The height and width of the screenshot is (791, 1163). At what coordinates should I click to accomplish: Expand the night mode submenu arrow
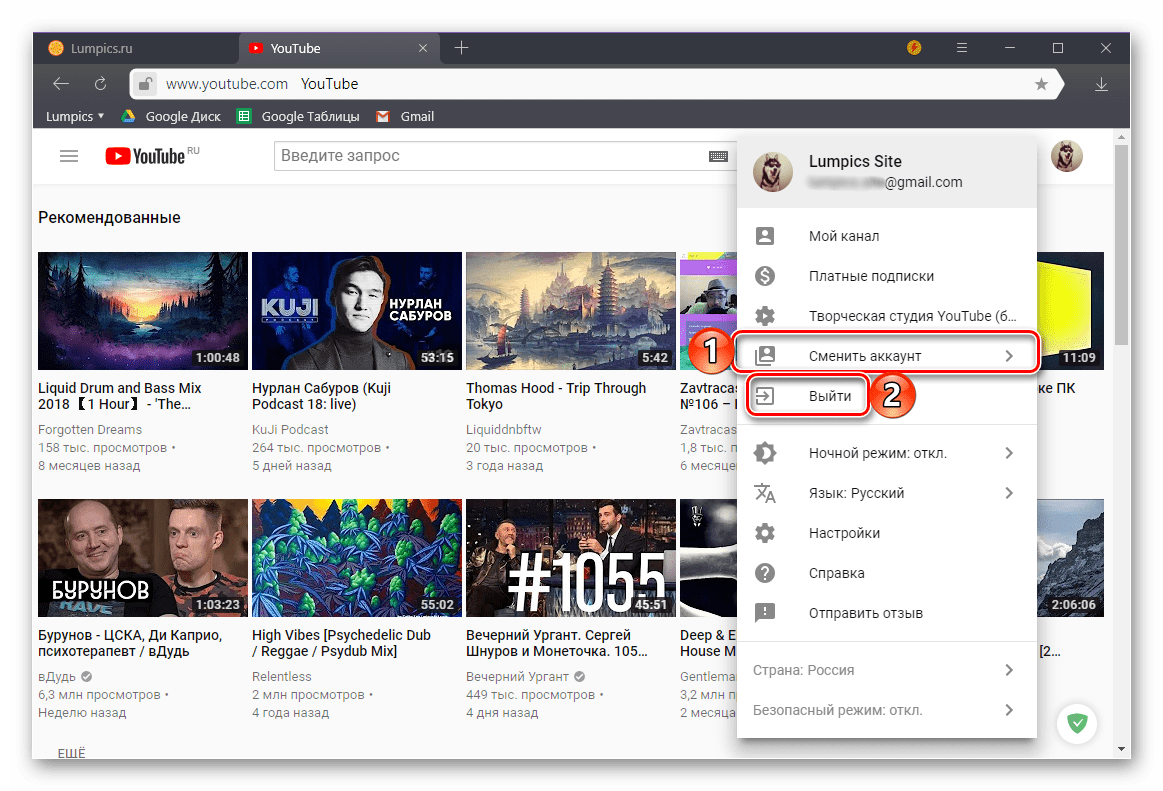pos(1009,453)
